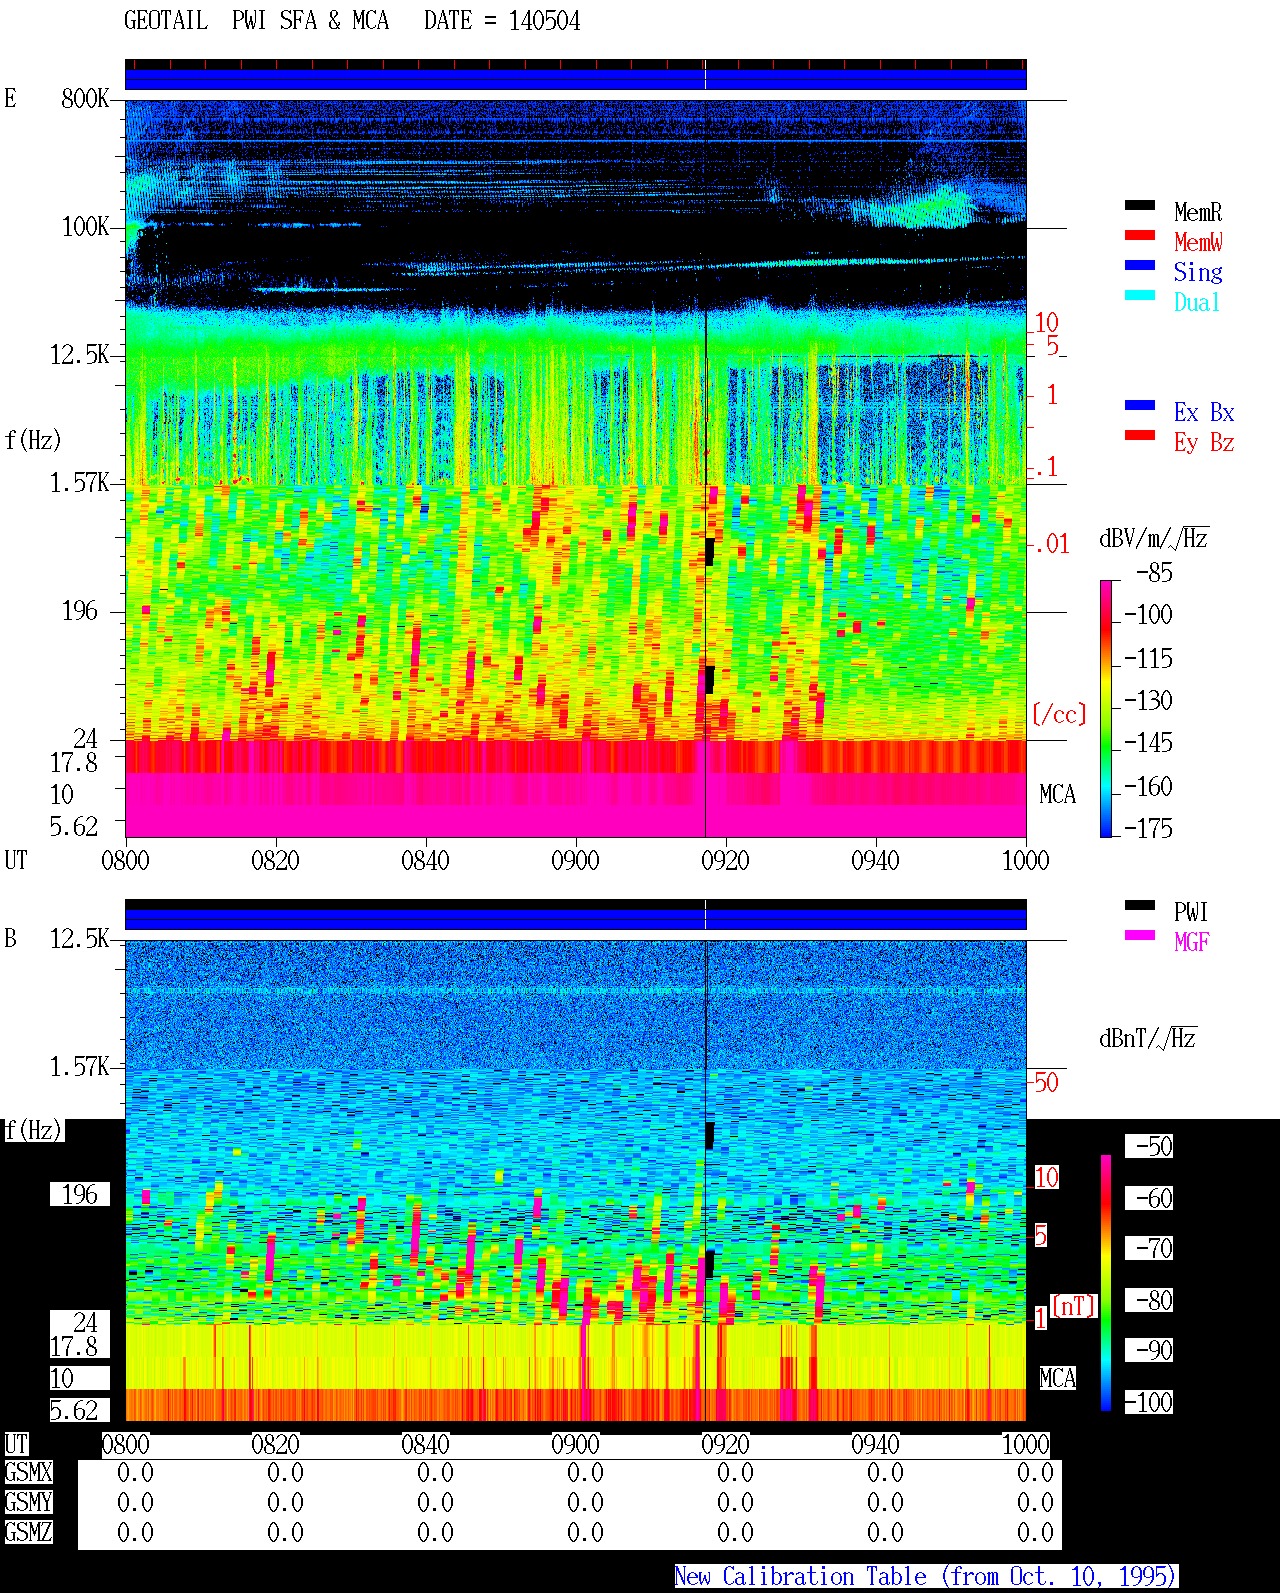Click the blue Sing legend swatch
Image resolution: width=1280 pixels, height=1593 pixels.
[1139, 266]
